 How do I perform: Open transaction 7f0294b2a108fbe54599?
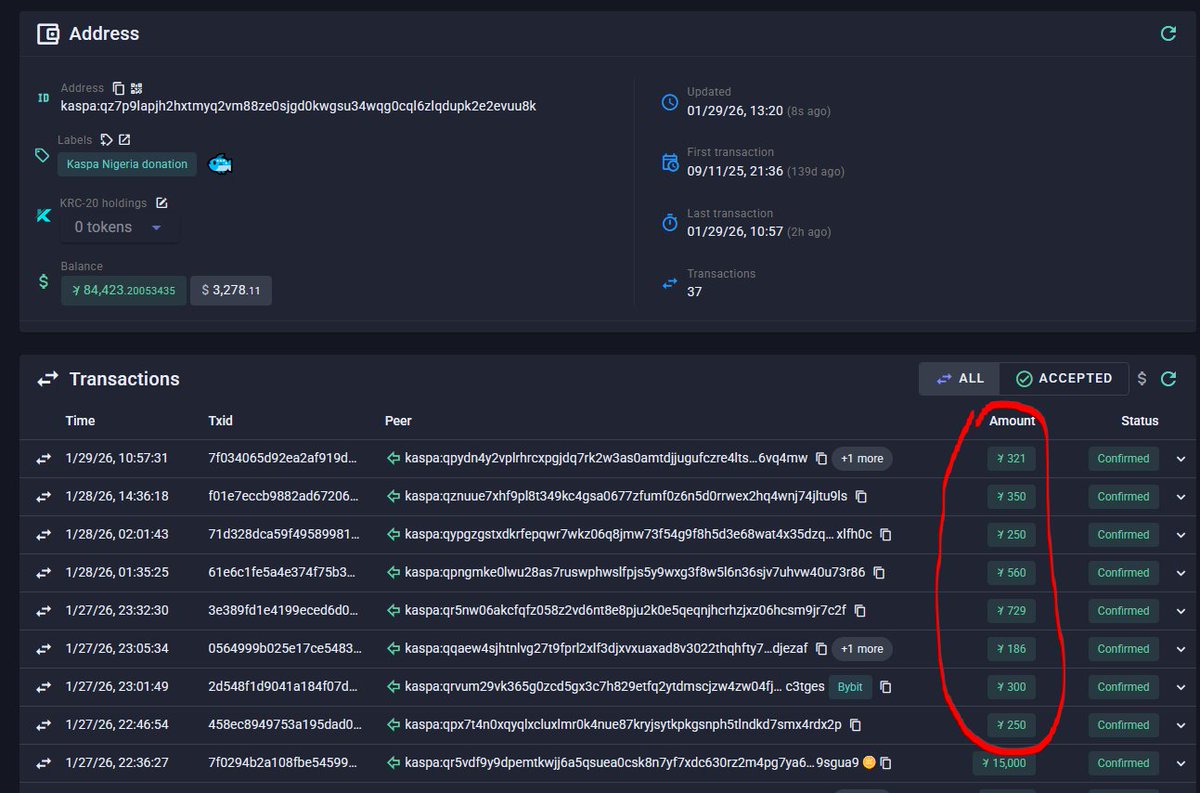(x=282, y=763)
